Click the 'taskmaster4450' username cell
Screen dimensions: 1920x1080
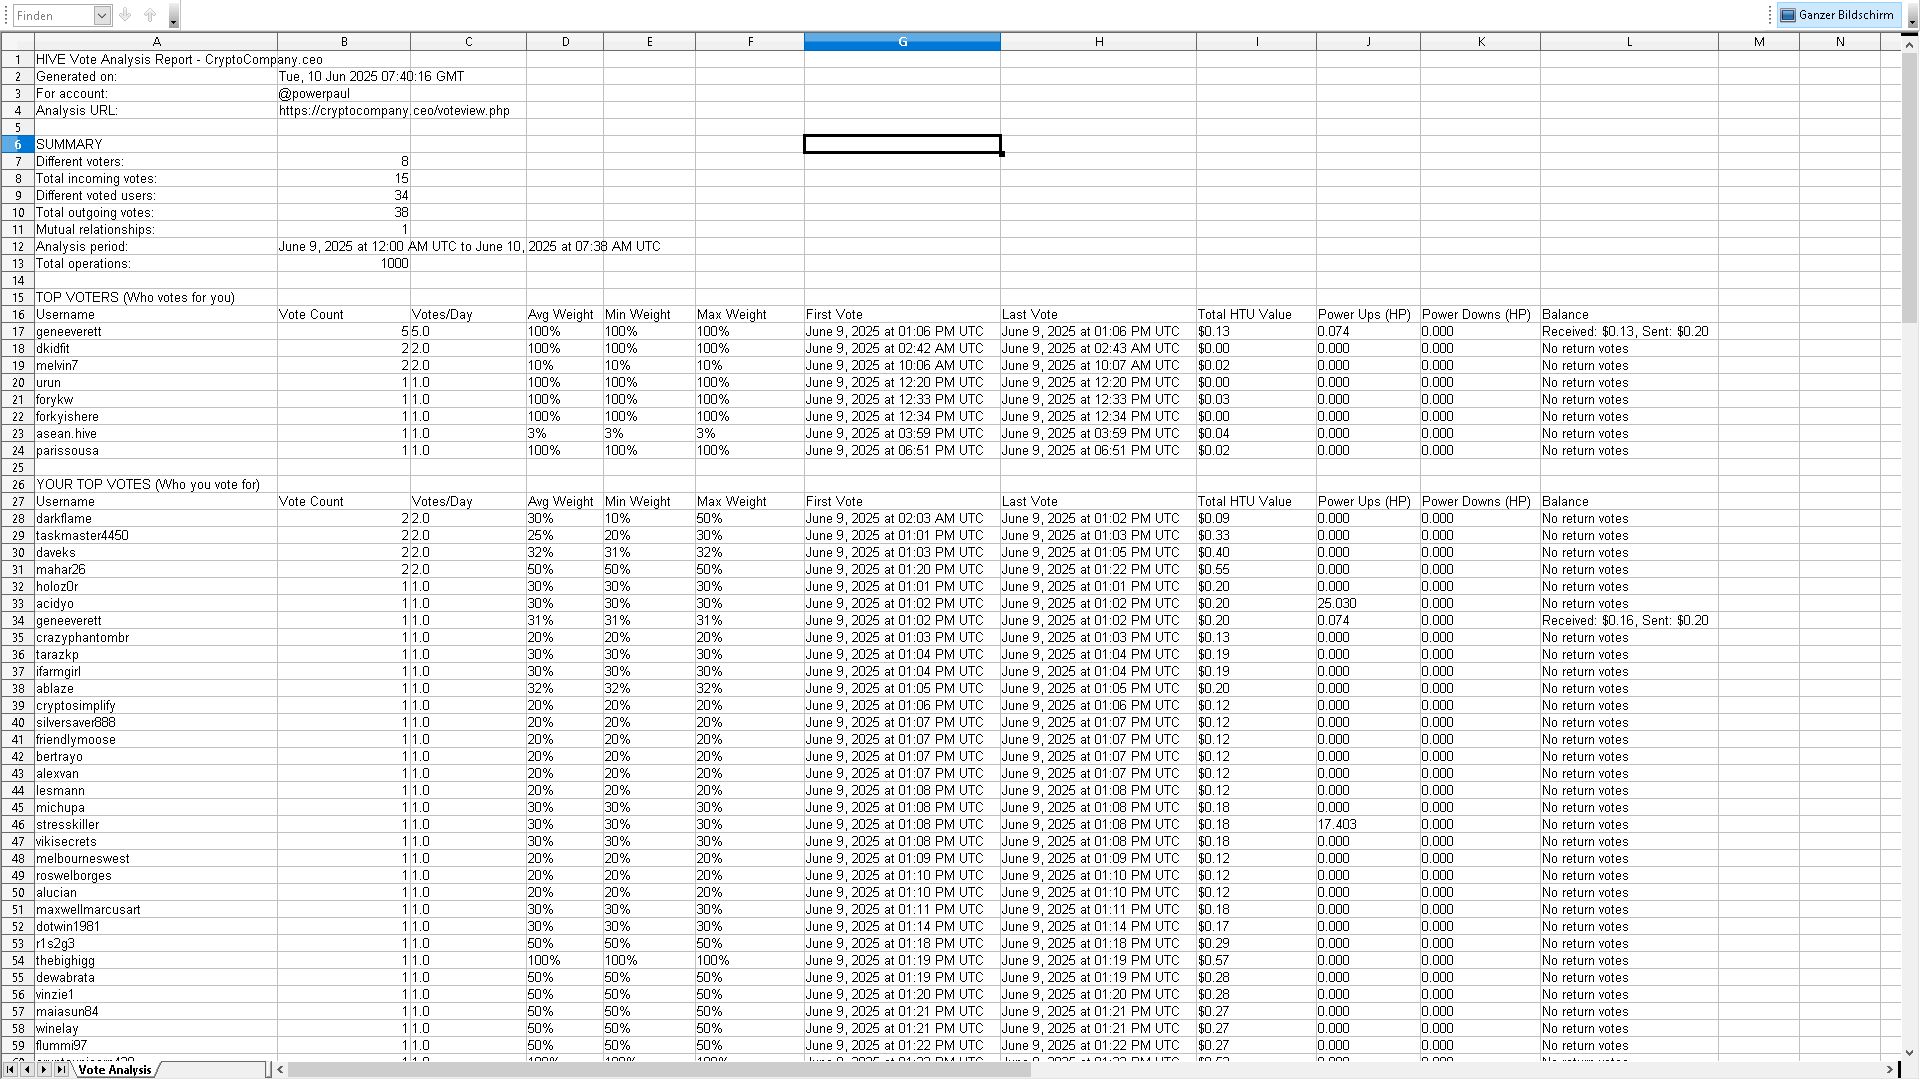[156, 536]
